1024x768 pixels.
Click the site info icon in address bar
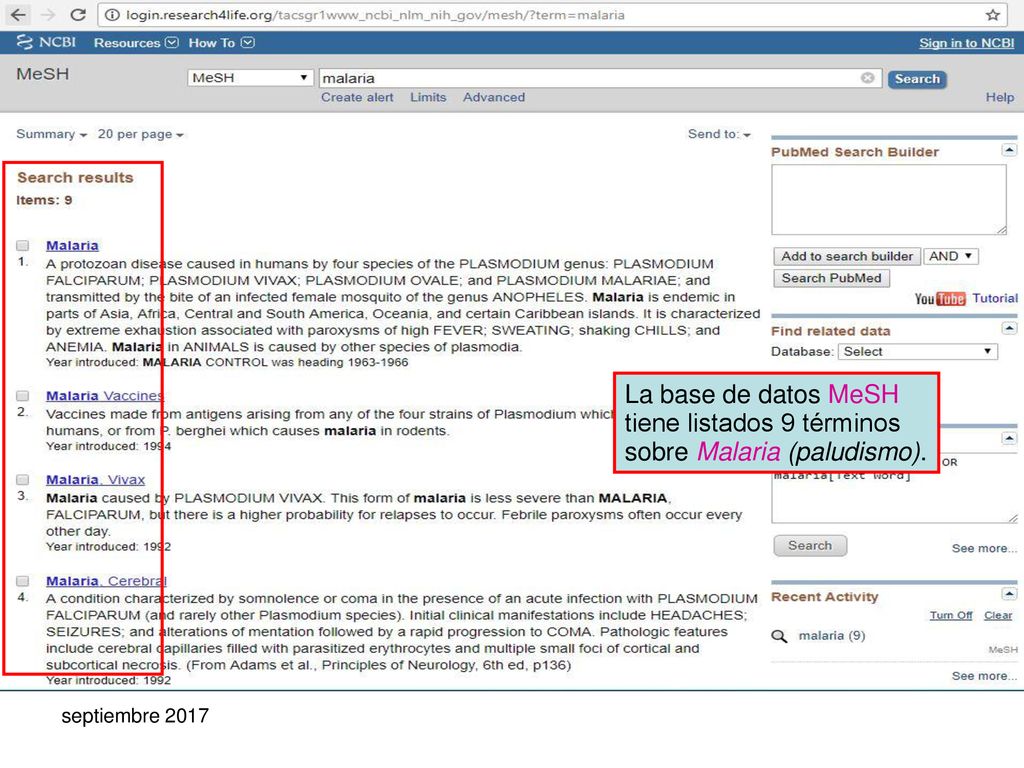pos(112,14)
